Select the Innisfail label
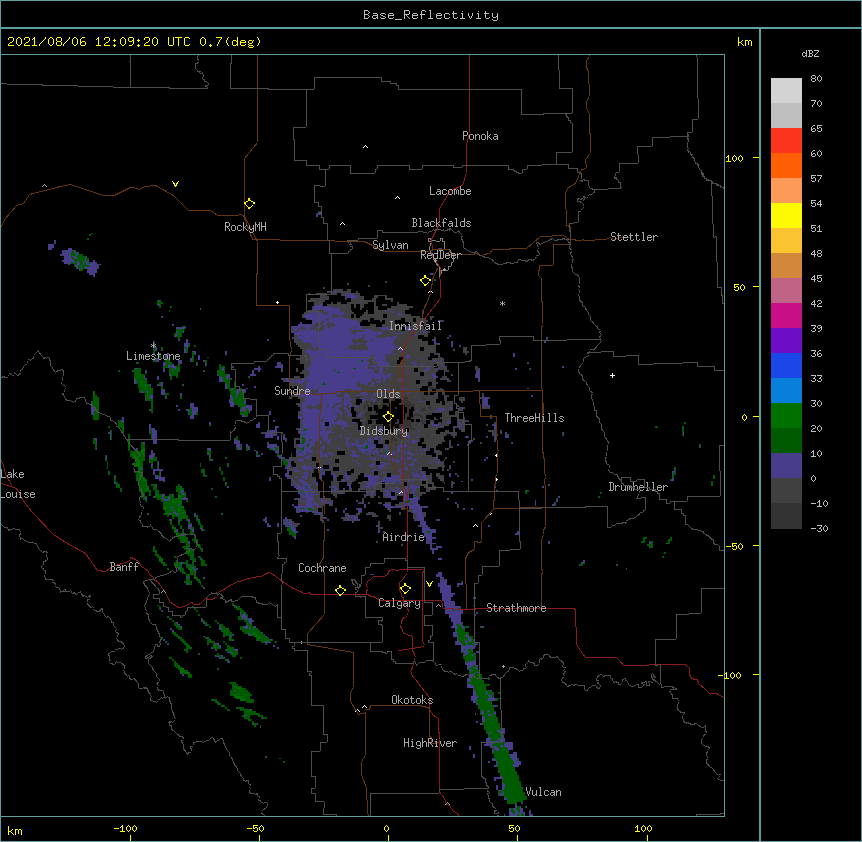The width and height of the screenshot is (862, 842). (416, 326)
